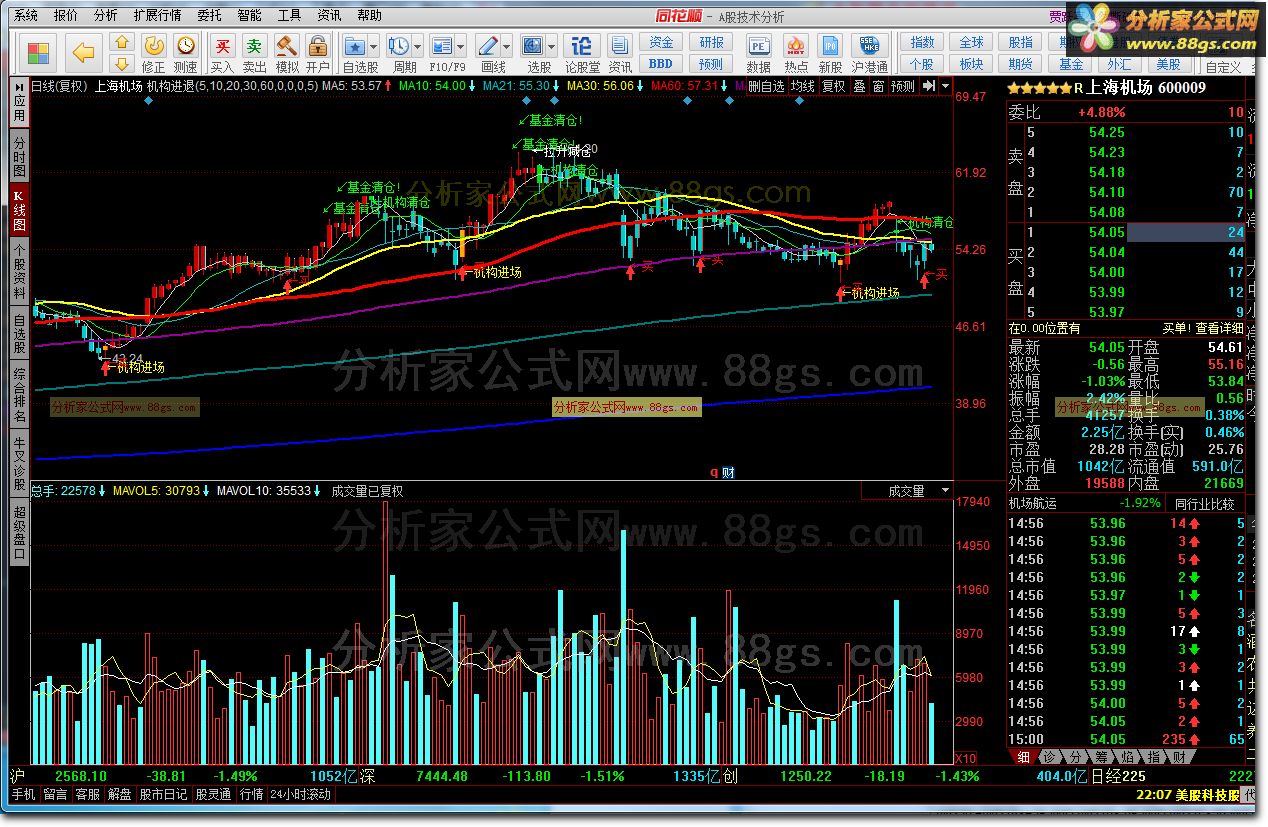The image size is (1268, 827).
Task: Toggle 窗 multi-window mode
Action: [878, 87]
